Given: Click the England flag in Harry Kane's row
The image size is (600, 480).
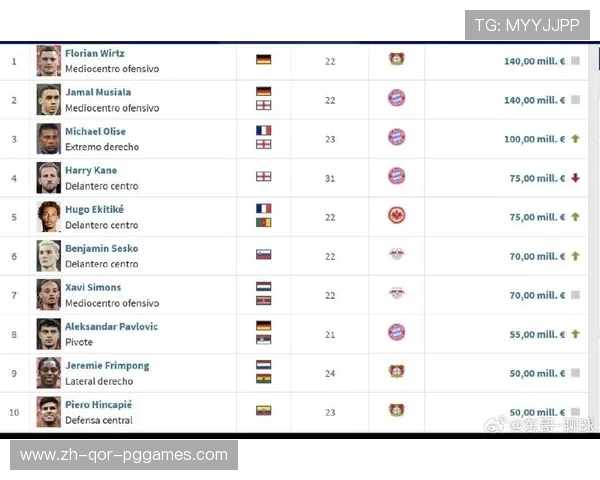Looking at the screenshot, I should pyautogui.click(x=263, y=177).
